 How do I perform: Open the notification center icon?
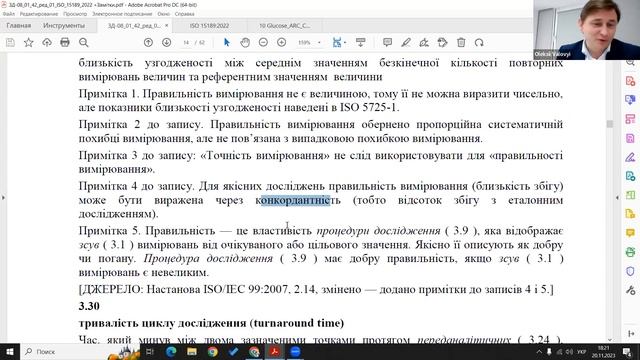(627, 351)
